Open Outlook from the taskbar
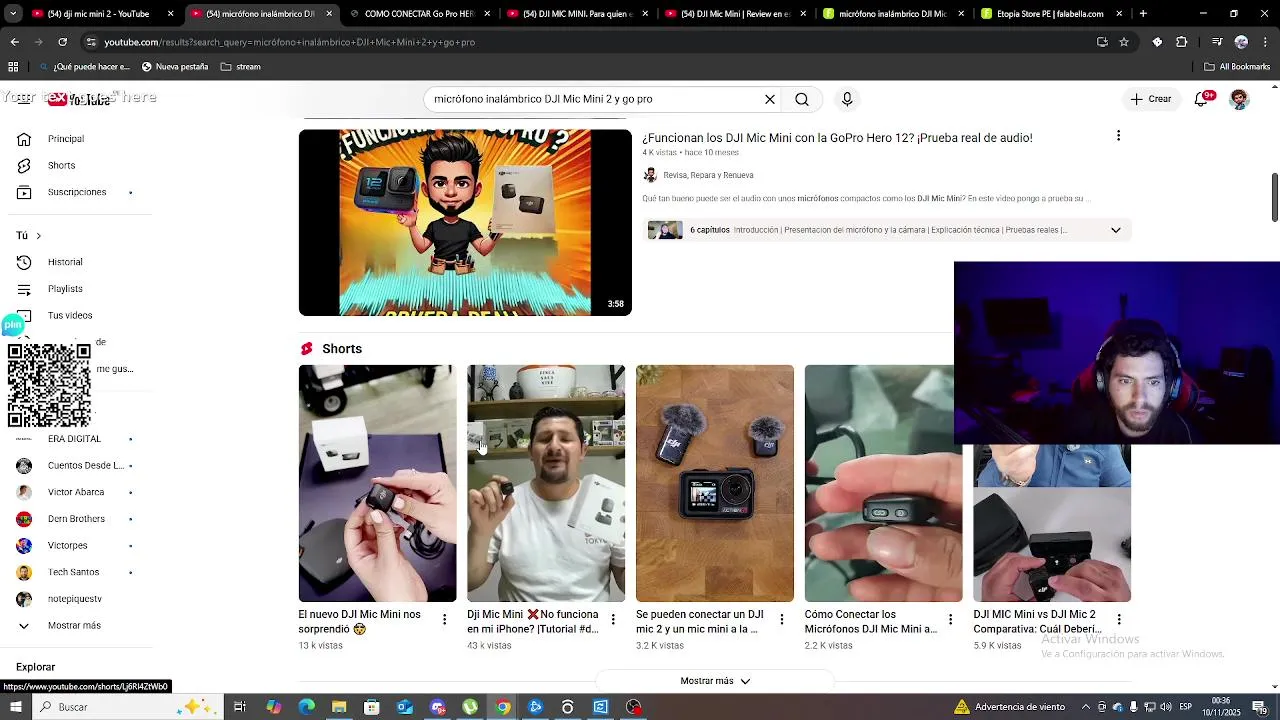The width and height of the screenshot is (1280, 720). point(404,707)
